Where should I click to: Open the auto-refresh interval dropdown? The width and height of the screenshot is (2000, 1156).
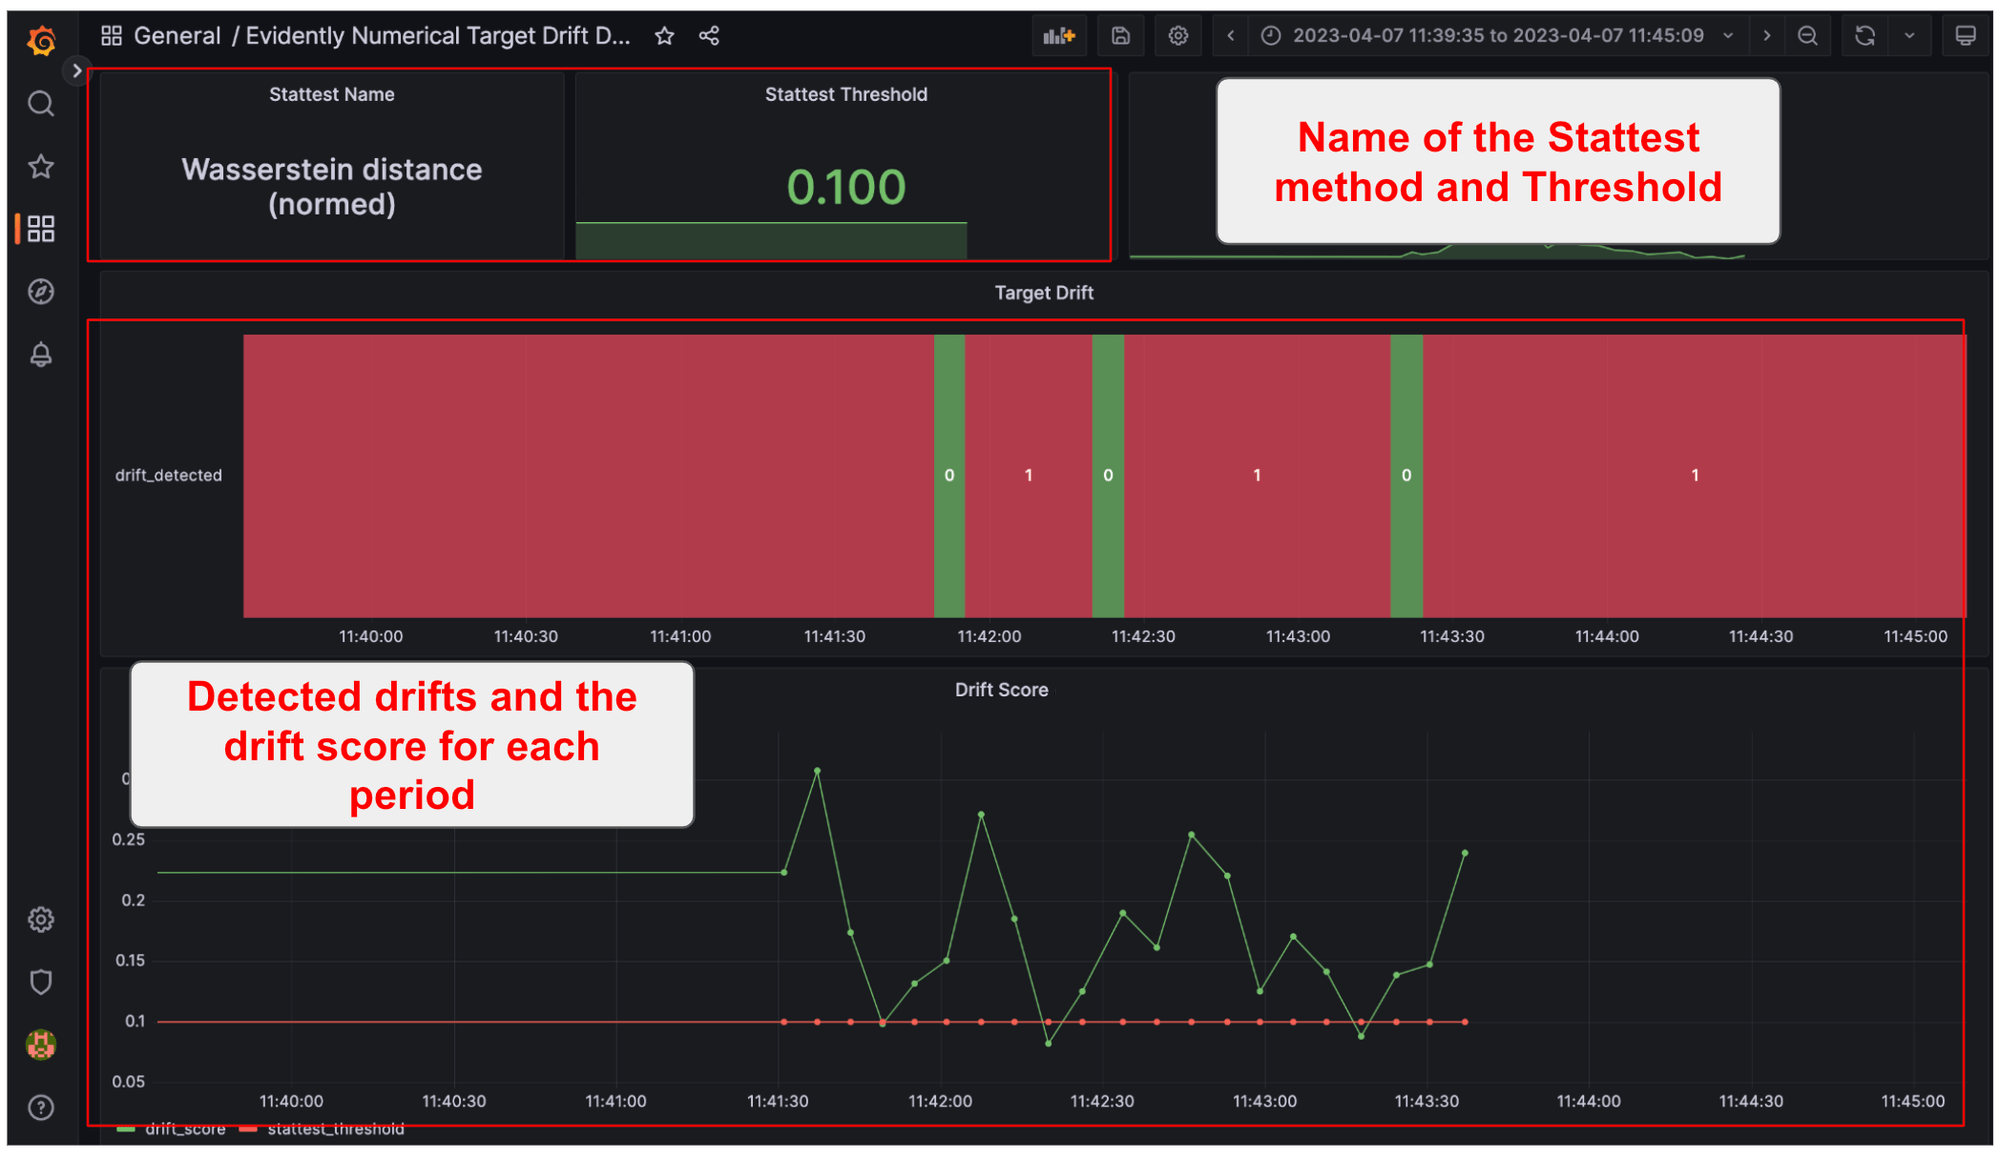[1911, 35]
